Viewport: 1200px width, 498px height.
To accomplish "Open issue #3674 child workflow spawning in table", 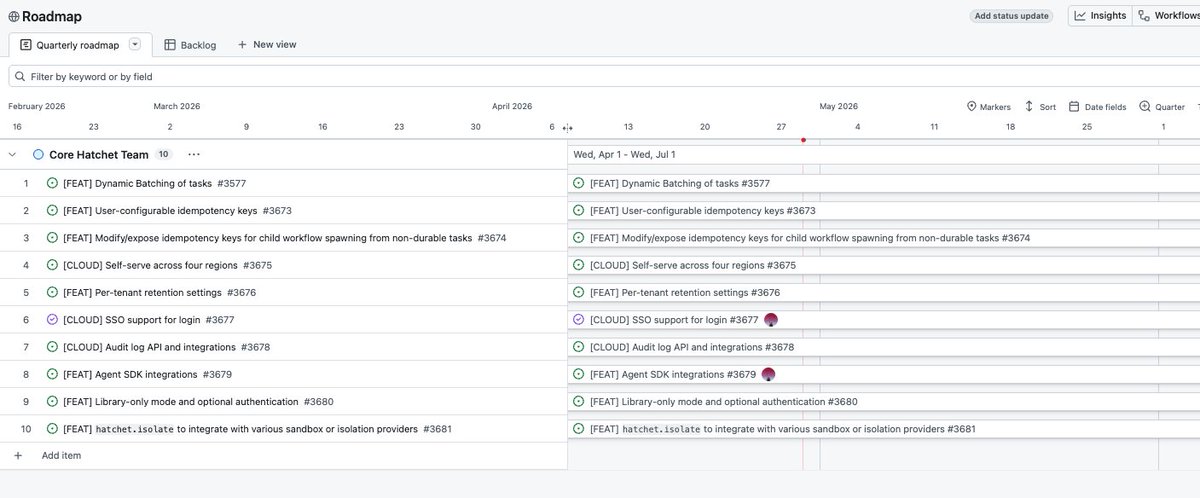I will tap(284, 238).
